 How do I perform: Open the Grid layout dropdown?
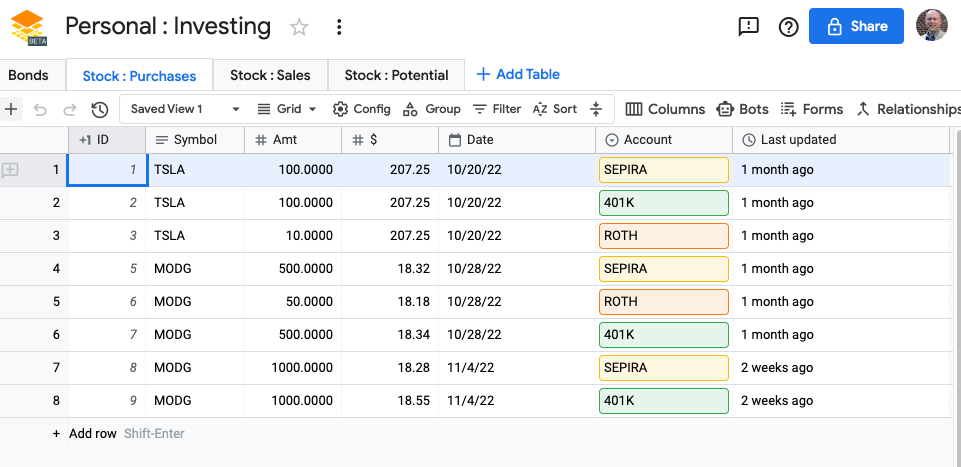coord(287,109)
